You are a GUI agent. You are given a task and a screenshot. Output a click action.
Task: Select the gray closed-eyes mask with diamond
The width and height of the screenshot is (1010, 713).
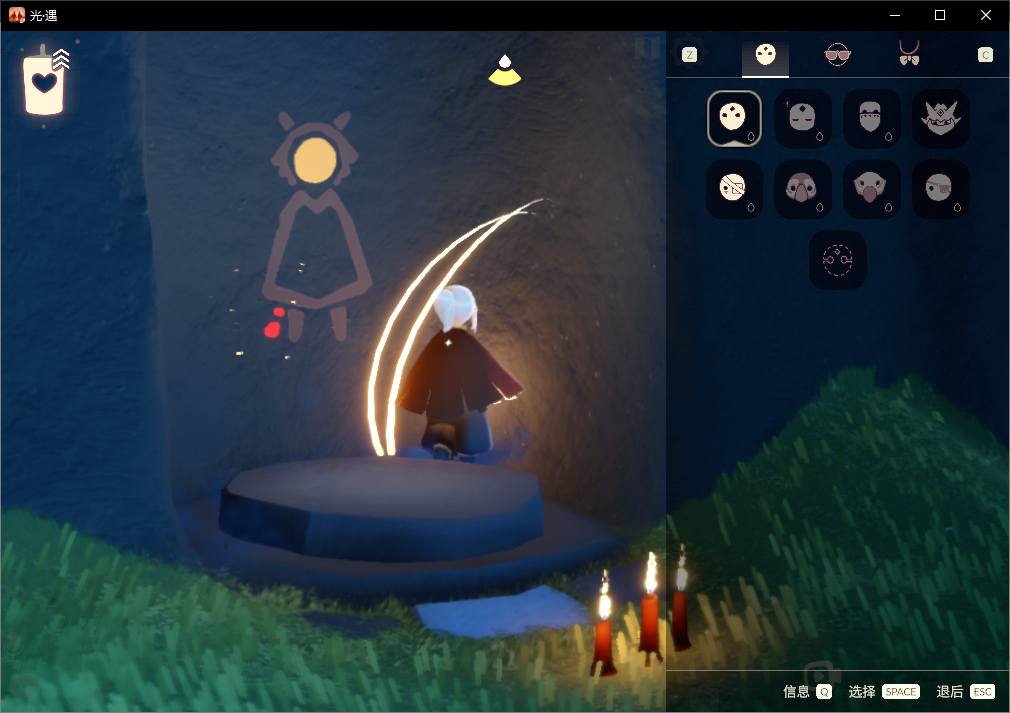point(803,119)
